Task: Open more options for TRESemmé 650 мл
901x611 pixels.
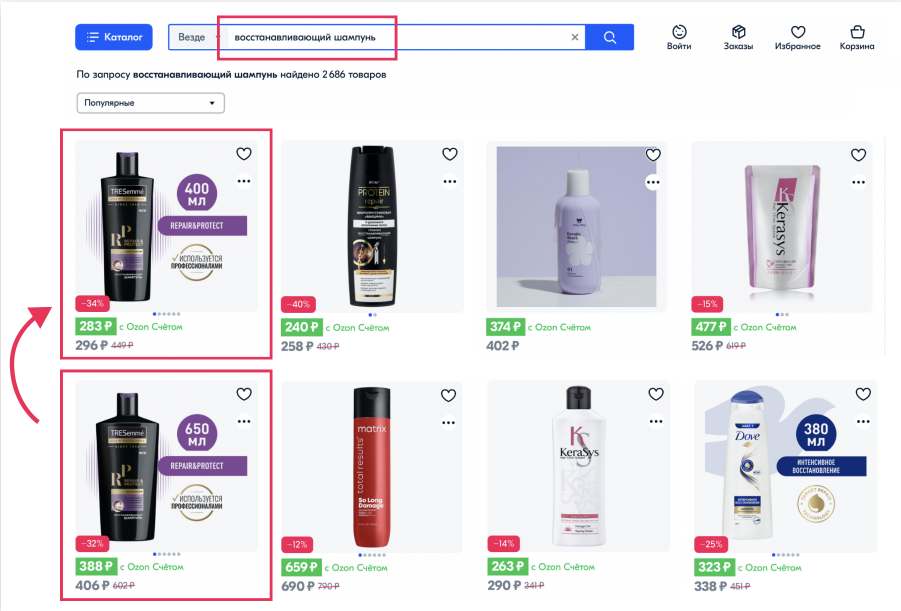Action: (x=244, y=421)
